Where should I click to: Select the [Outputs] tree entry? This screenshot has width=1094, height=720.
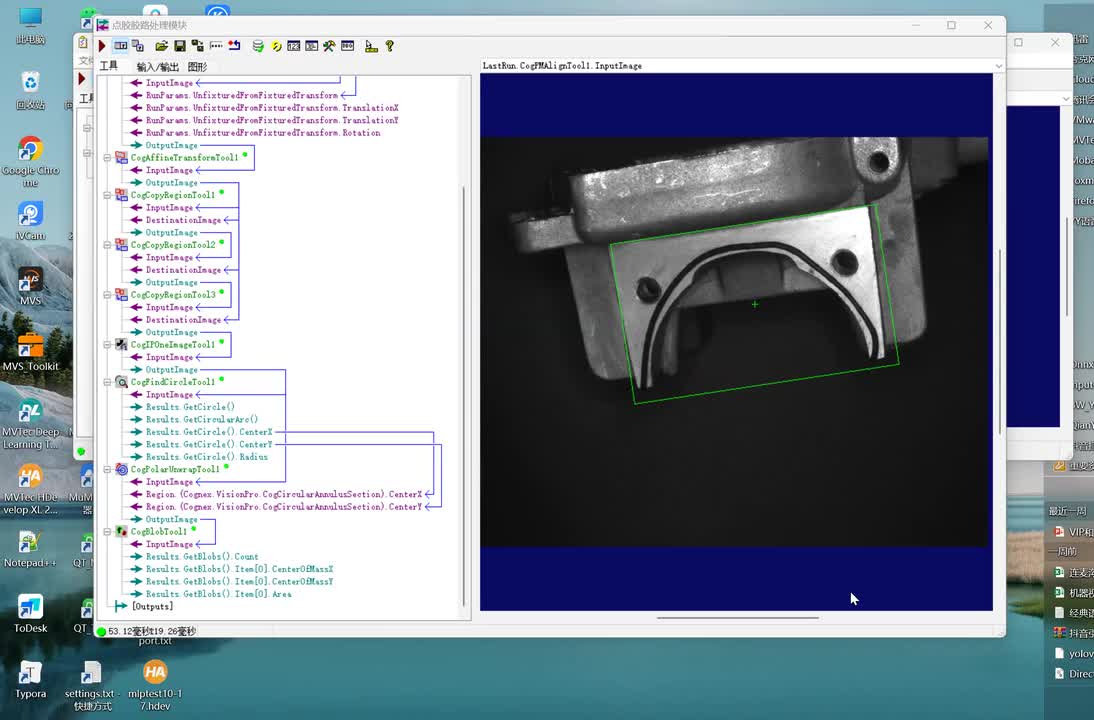click(x=152, y=606)
